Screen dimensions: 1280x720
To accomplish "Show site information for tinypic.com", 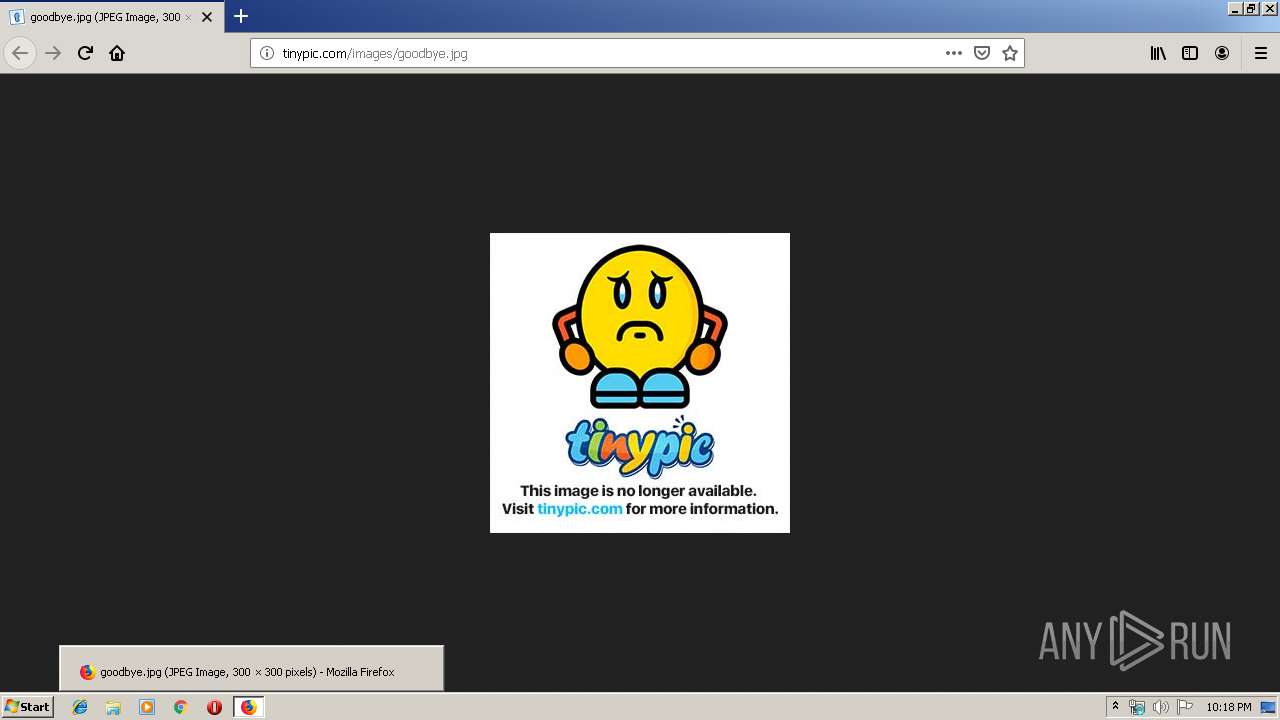I will pos(267,53).
